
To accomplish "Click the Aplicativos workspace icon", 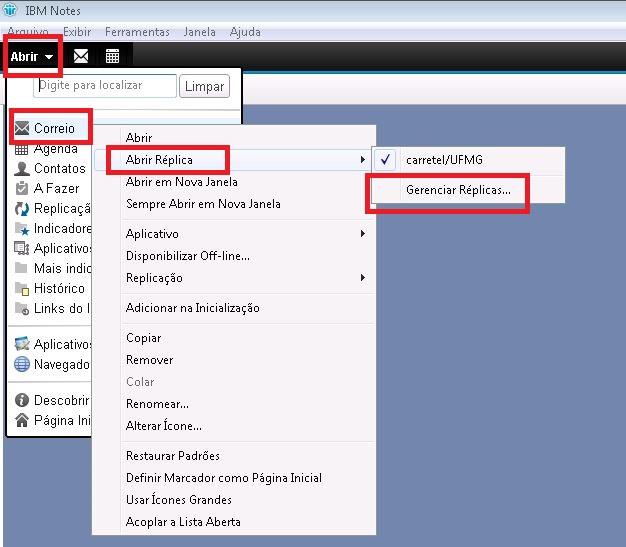I will coord(22,248).
